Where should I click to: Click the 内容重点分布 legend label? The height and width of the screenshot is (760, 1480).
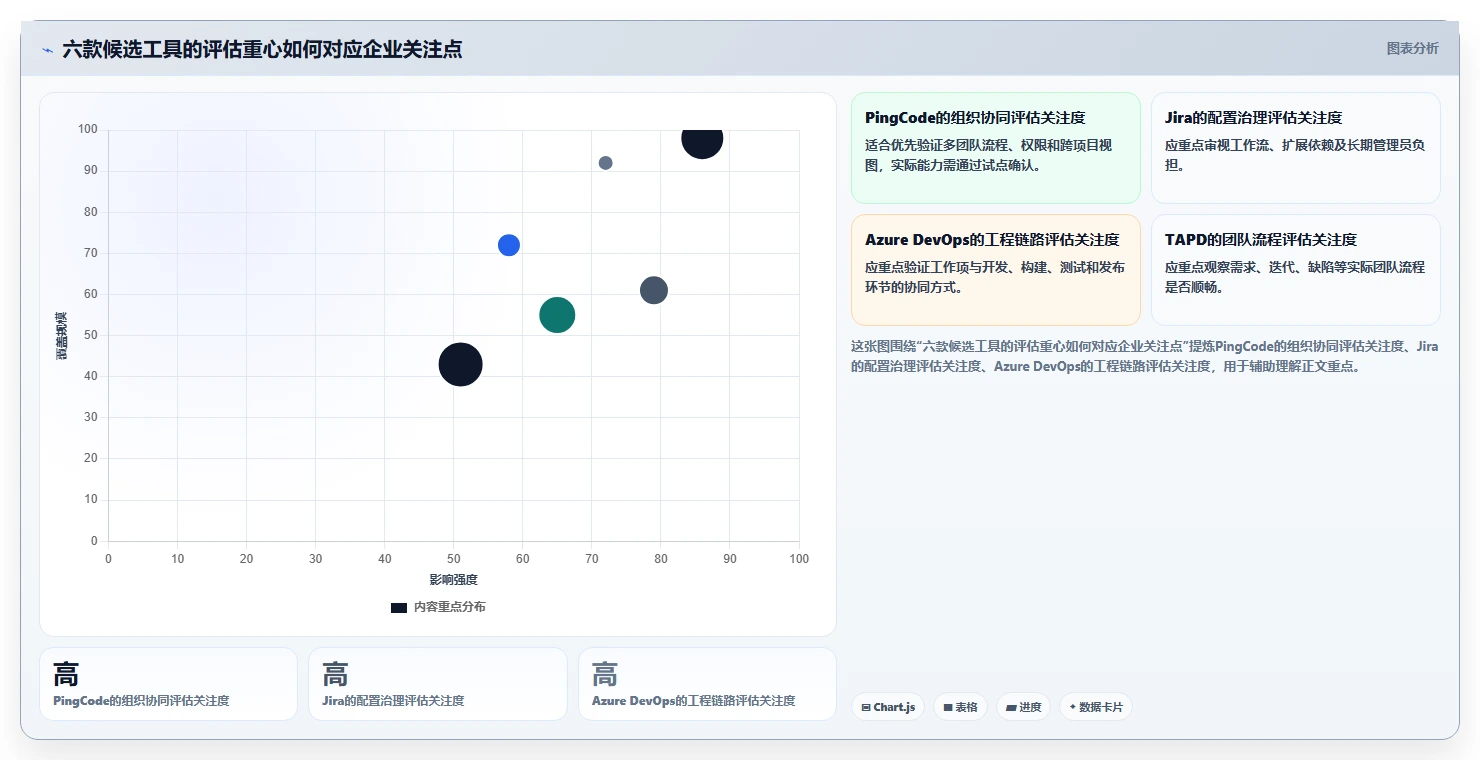(450, 608)
